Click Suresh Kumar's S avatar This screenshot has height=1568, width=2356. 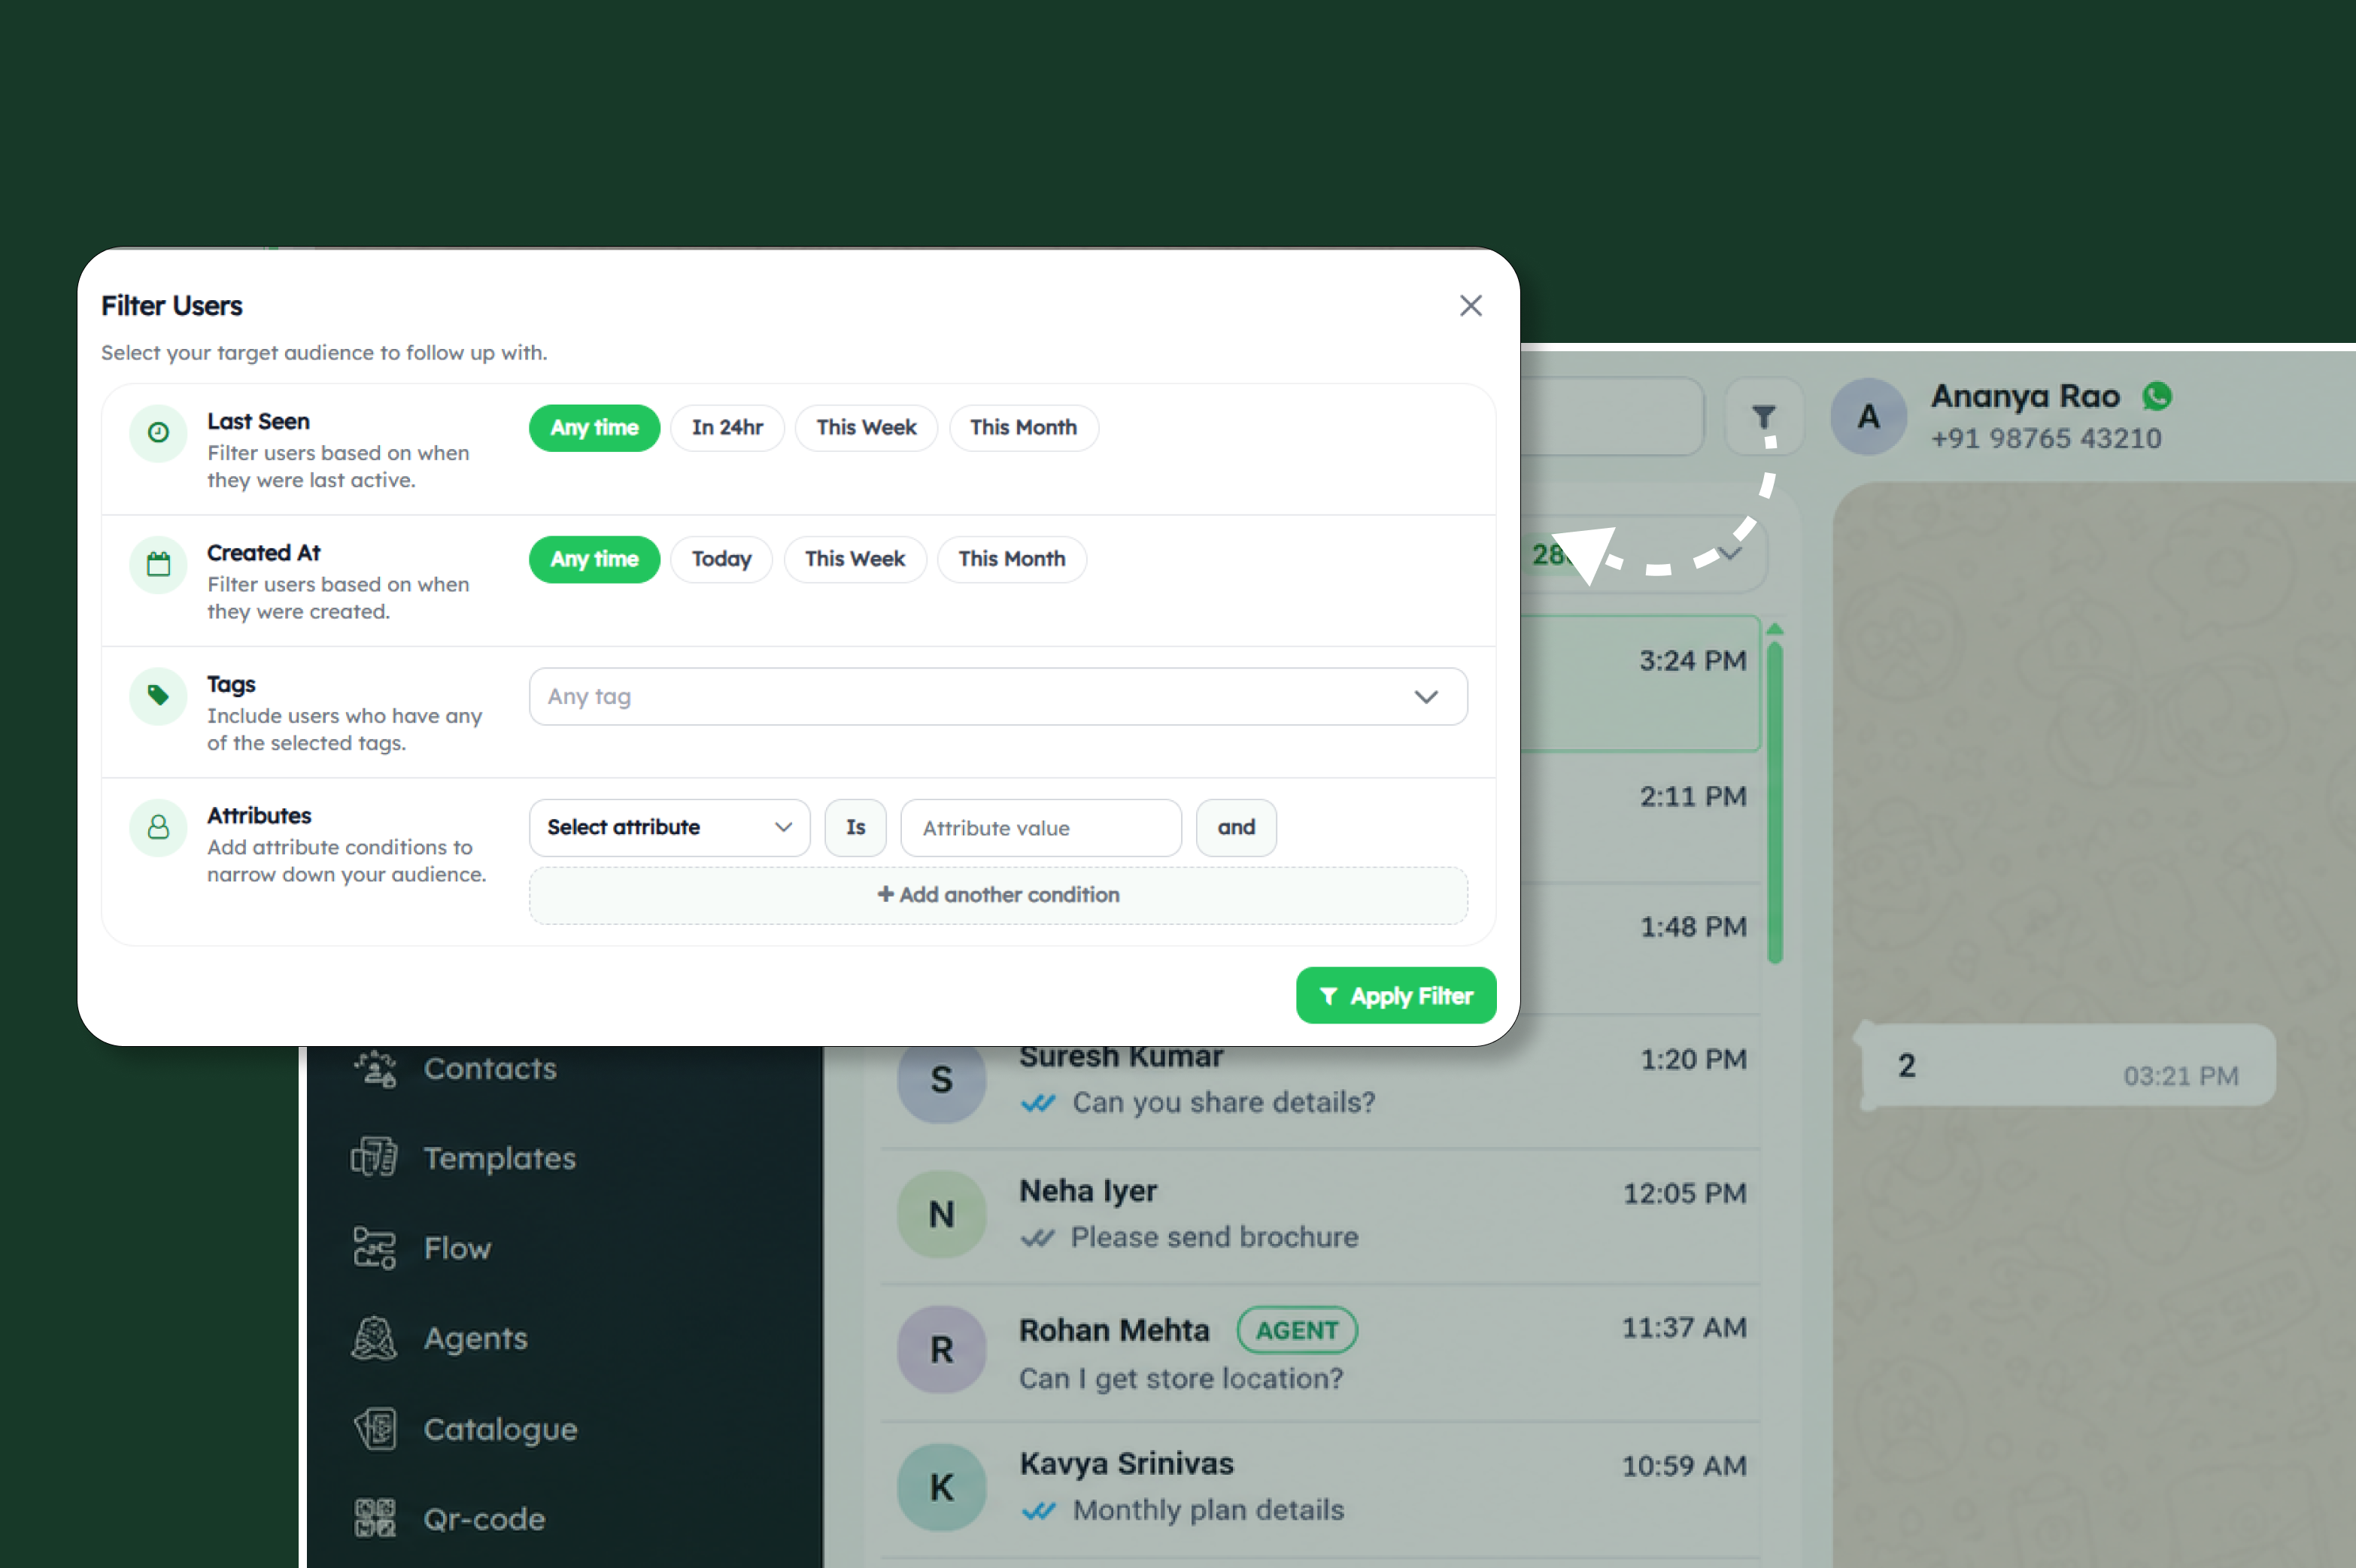941,1080
